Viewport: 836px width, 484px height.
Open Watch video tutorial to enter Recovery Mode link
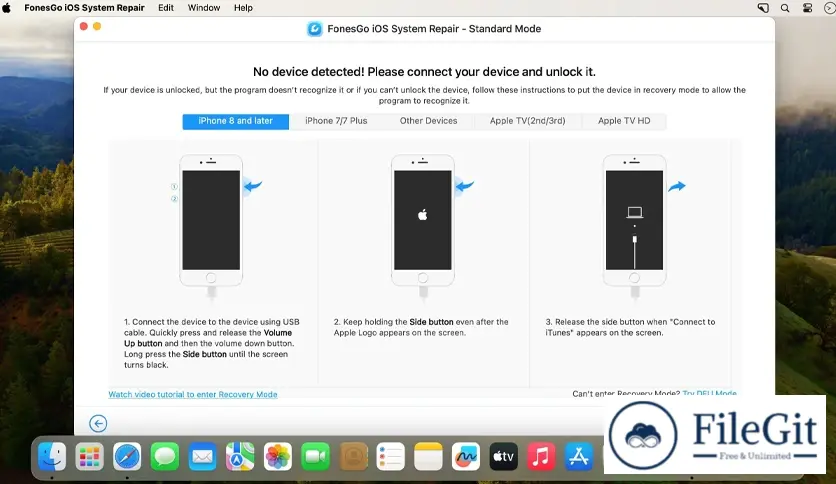[x=193, y=394]
